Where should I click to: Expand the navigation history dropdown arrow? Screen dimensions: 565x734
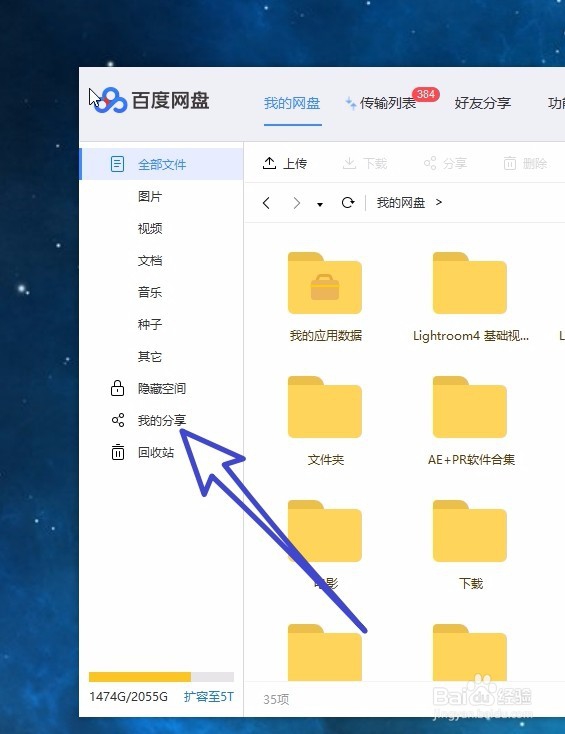[x=320, y=204]
